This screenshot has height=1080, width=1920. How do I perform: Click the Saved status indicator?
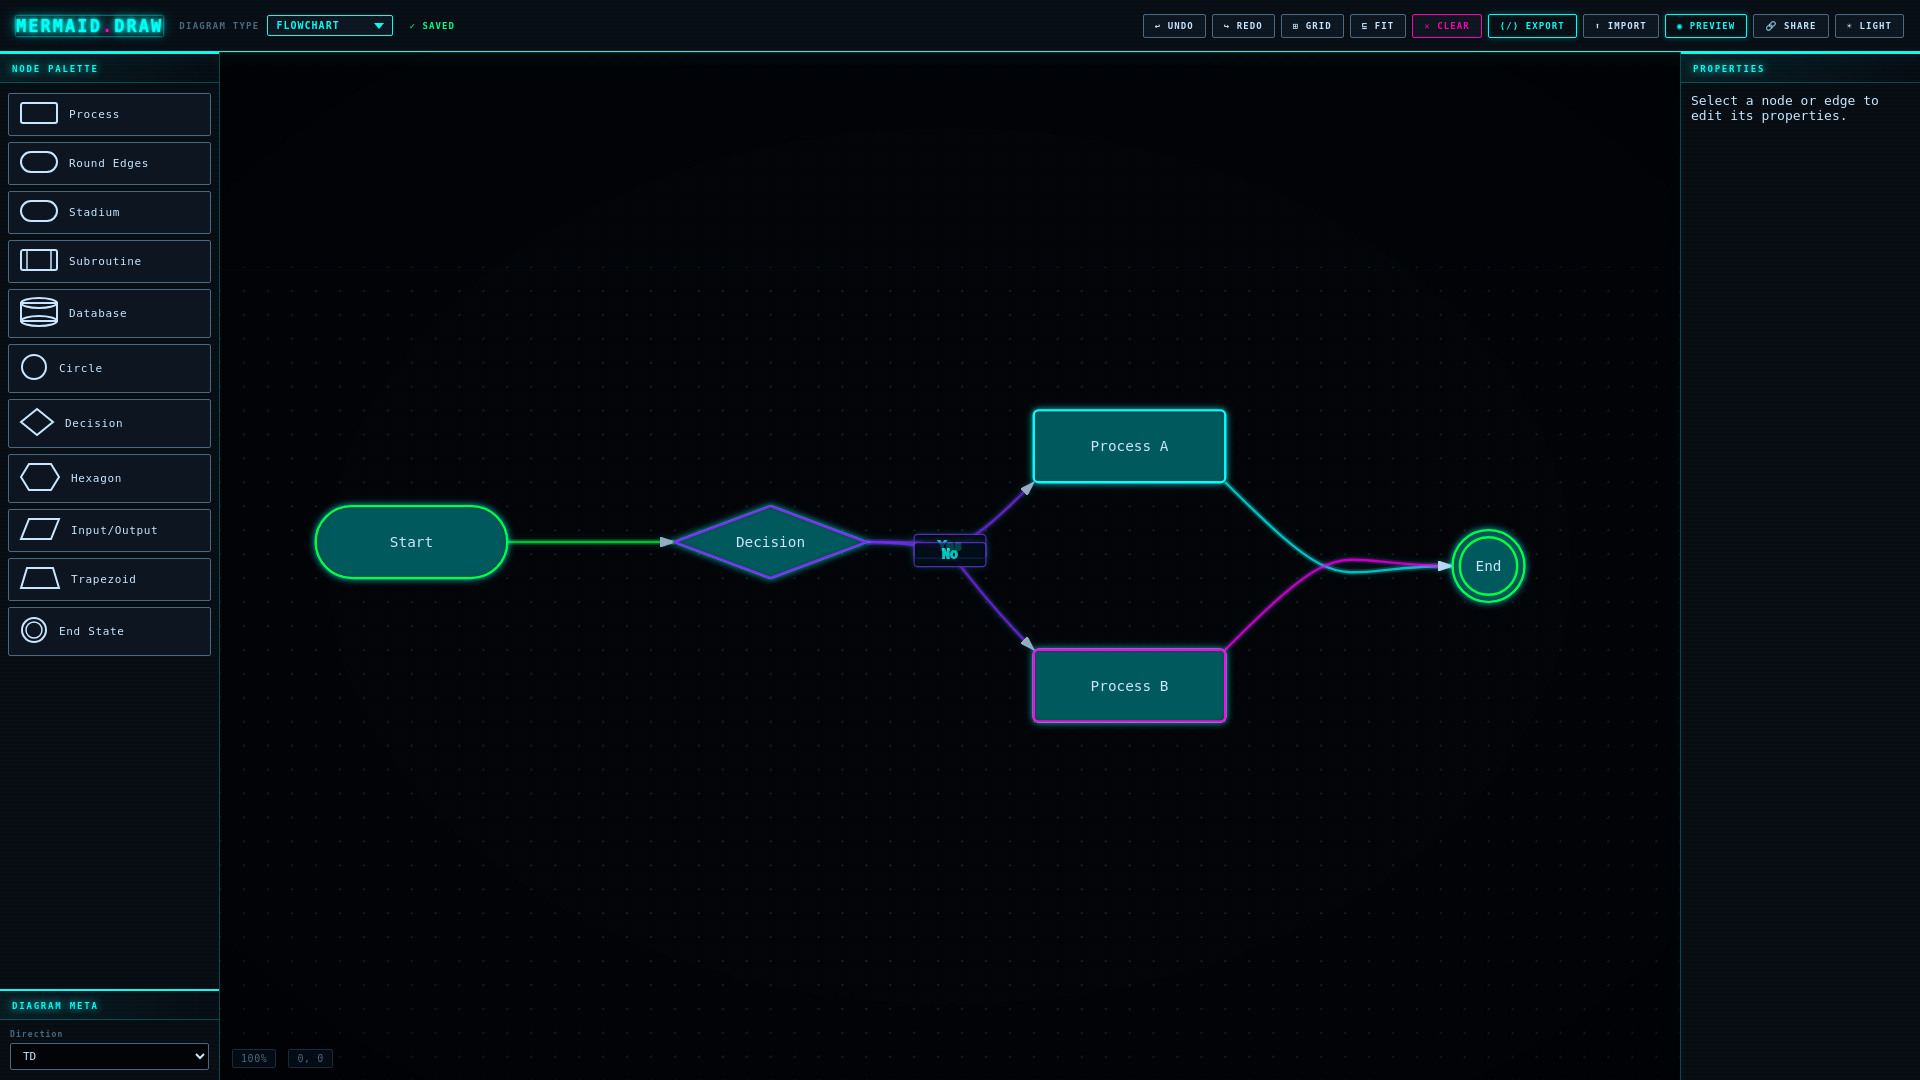click(x=432, y=26)
